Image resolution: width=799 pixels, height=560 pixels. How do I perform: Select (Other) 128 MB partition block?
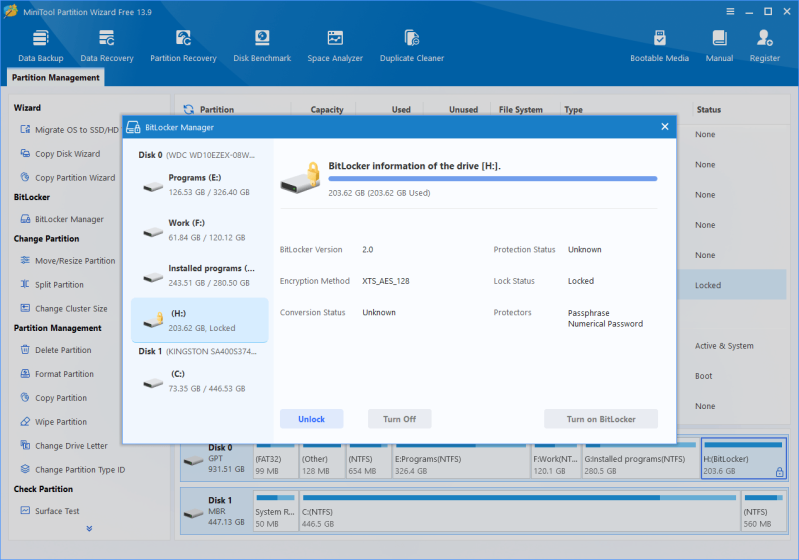click(x=322, y=460)
